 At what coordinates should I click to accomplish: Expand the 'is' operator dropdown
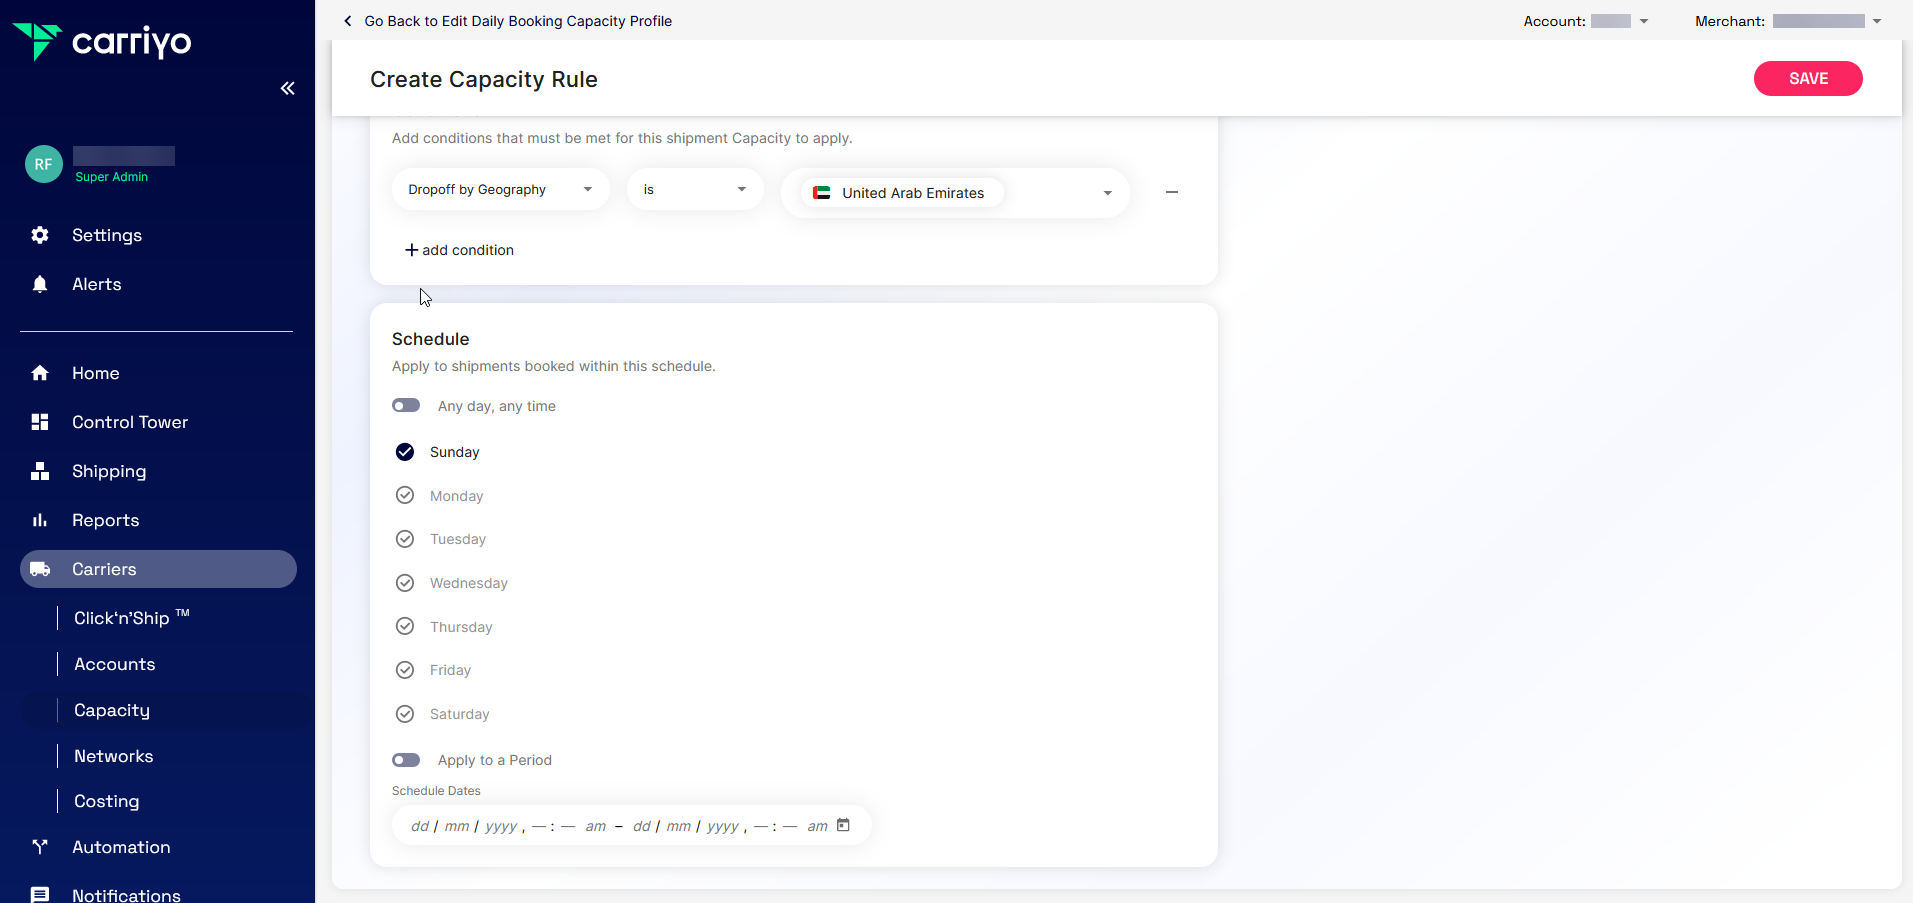695,190
